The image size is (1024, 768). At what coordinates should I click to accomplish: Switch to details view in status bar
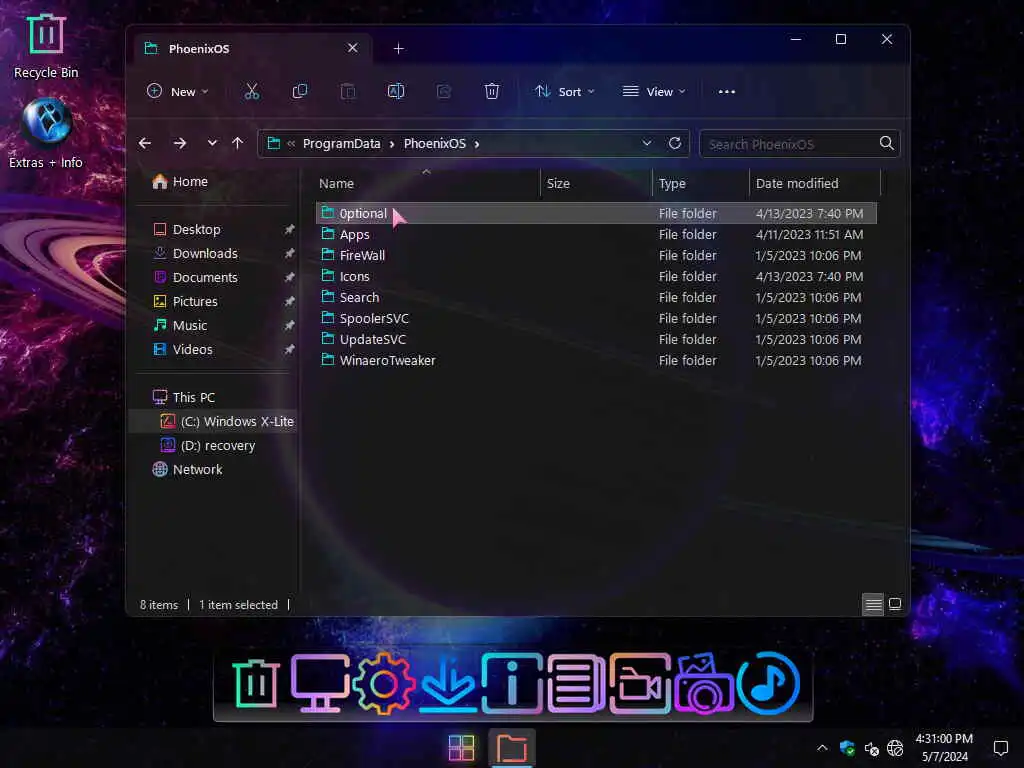click(x=873, y=604)
